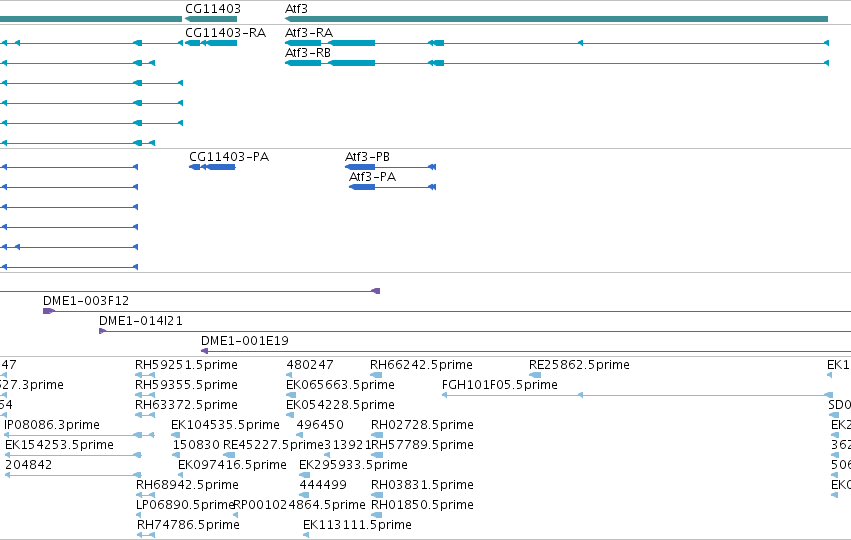Viewport: 851px width, 540px height.
Task: Select EST RH01850.5prime
Action: point(422,505)
